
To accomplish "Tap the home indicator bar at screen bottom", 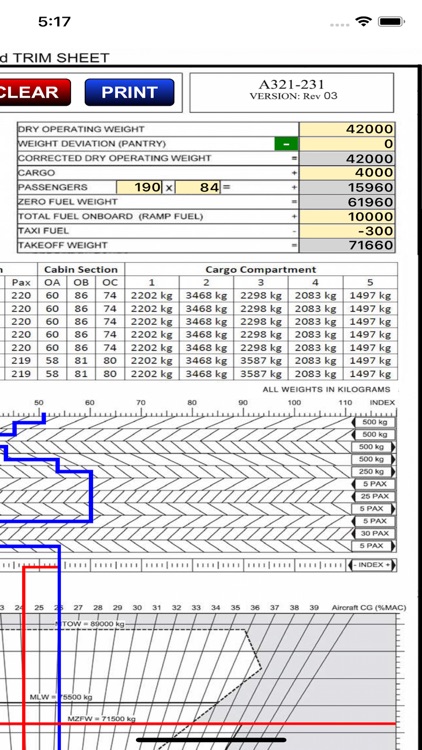I will (x=211, y=740).
